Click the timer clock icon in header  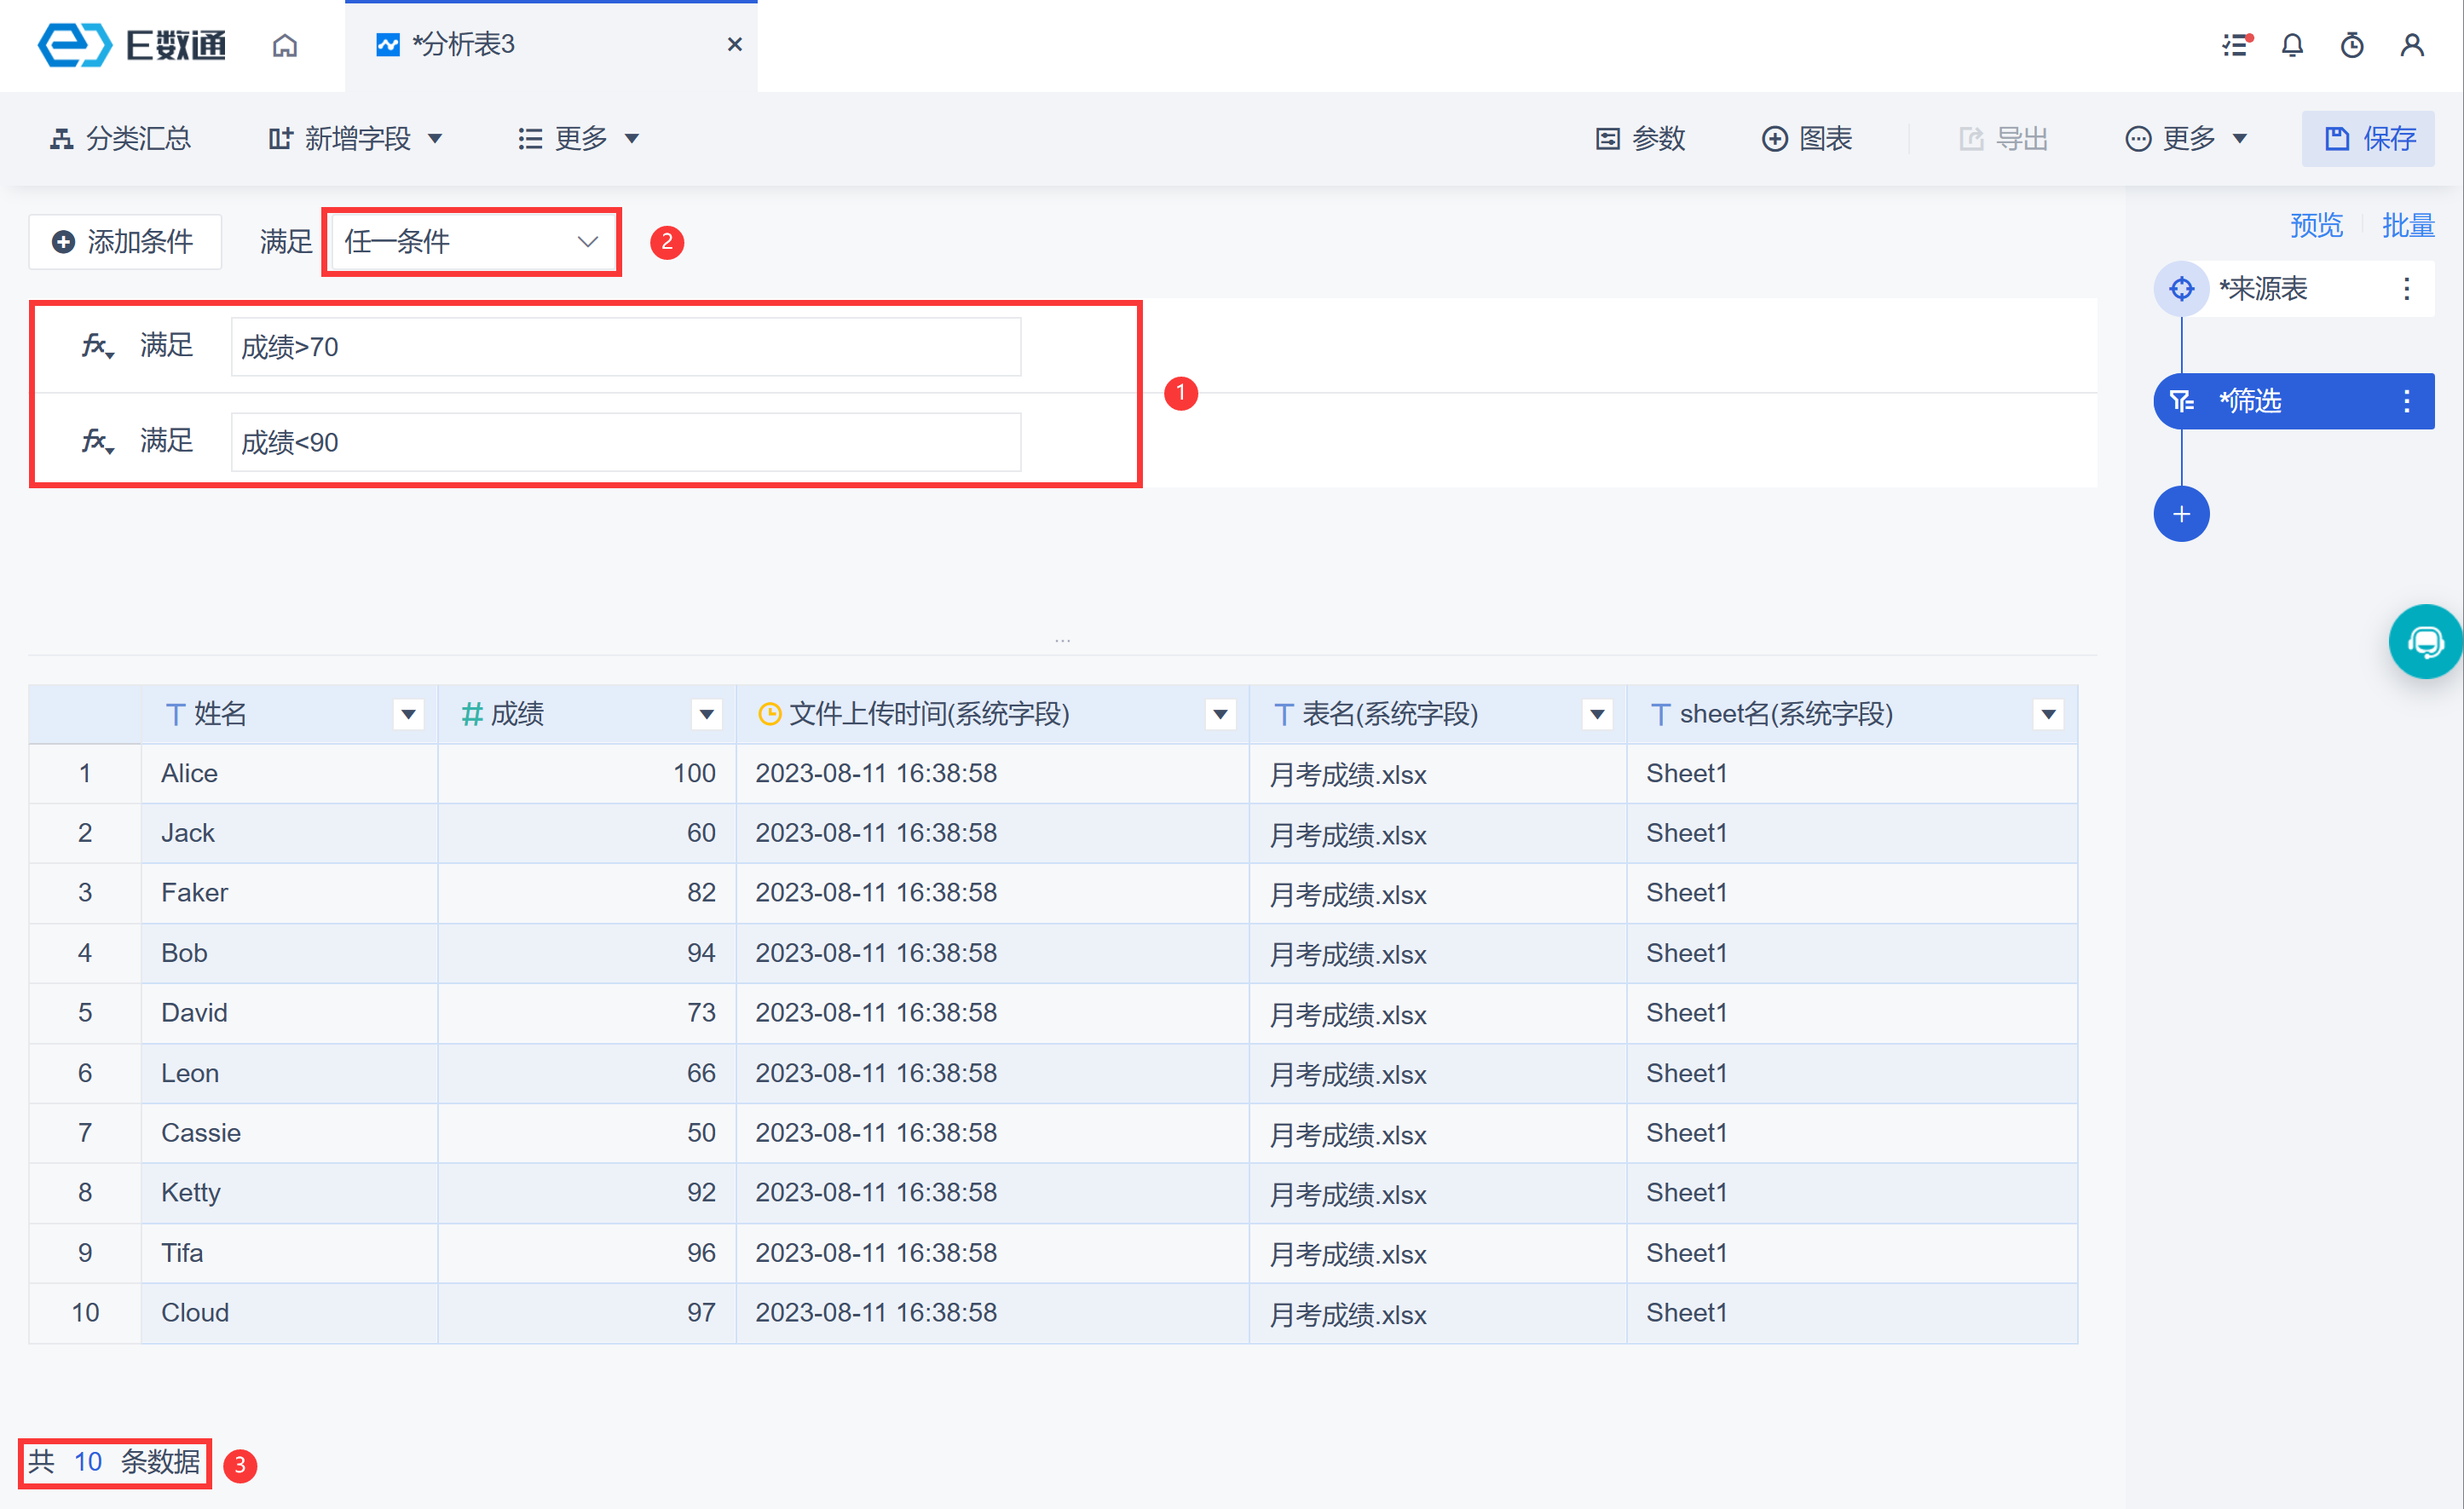(2352, 45)
